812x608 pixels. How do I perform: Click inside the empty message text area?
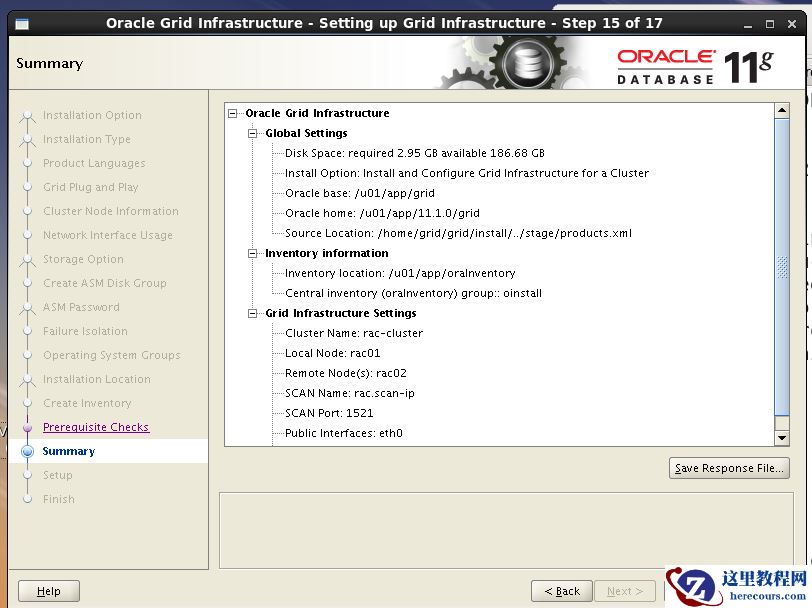tap(506, 531)
